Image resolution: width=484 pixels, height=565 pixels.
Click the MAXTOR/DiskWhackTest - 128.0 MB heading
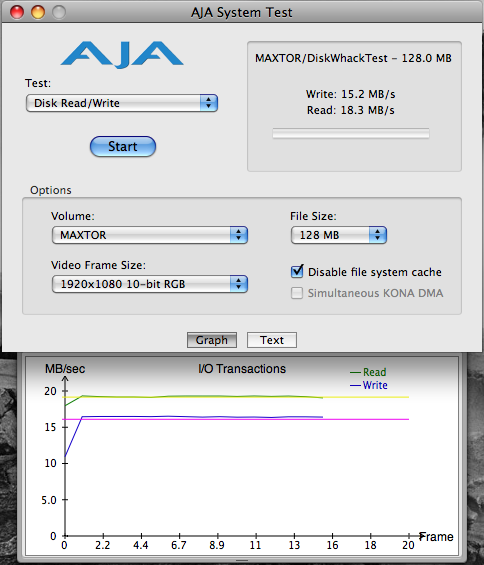click(353, 58)
